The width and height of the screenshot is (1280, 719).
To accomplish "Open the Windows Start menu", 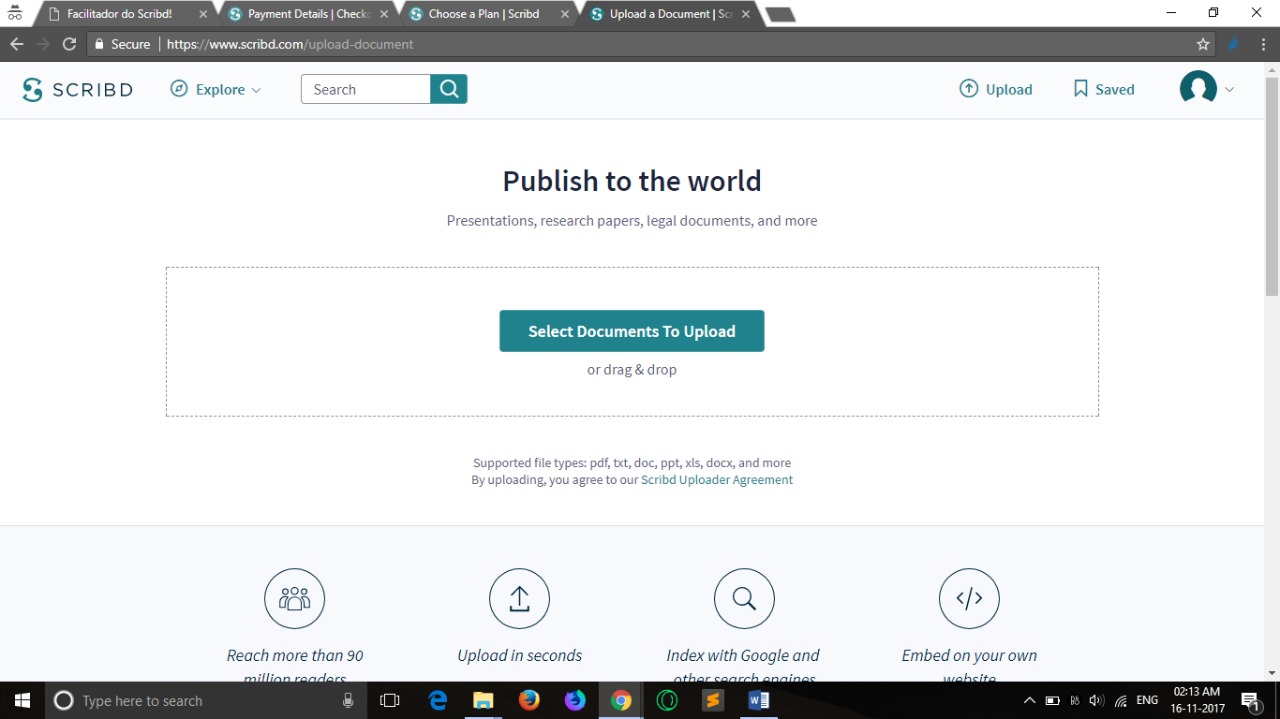I will click(22, 700).
